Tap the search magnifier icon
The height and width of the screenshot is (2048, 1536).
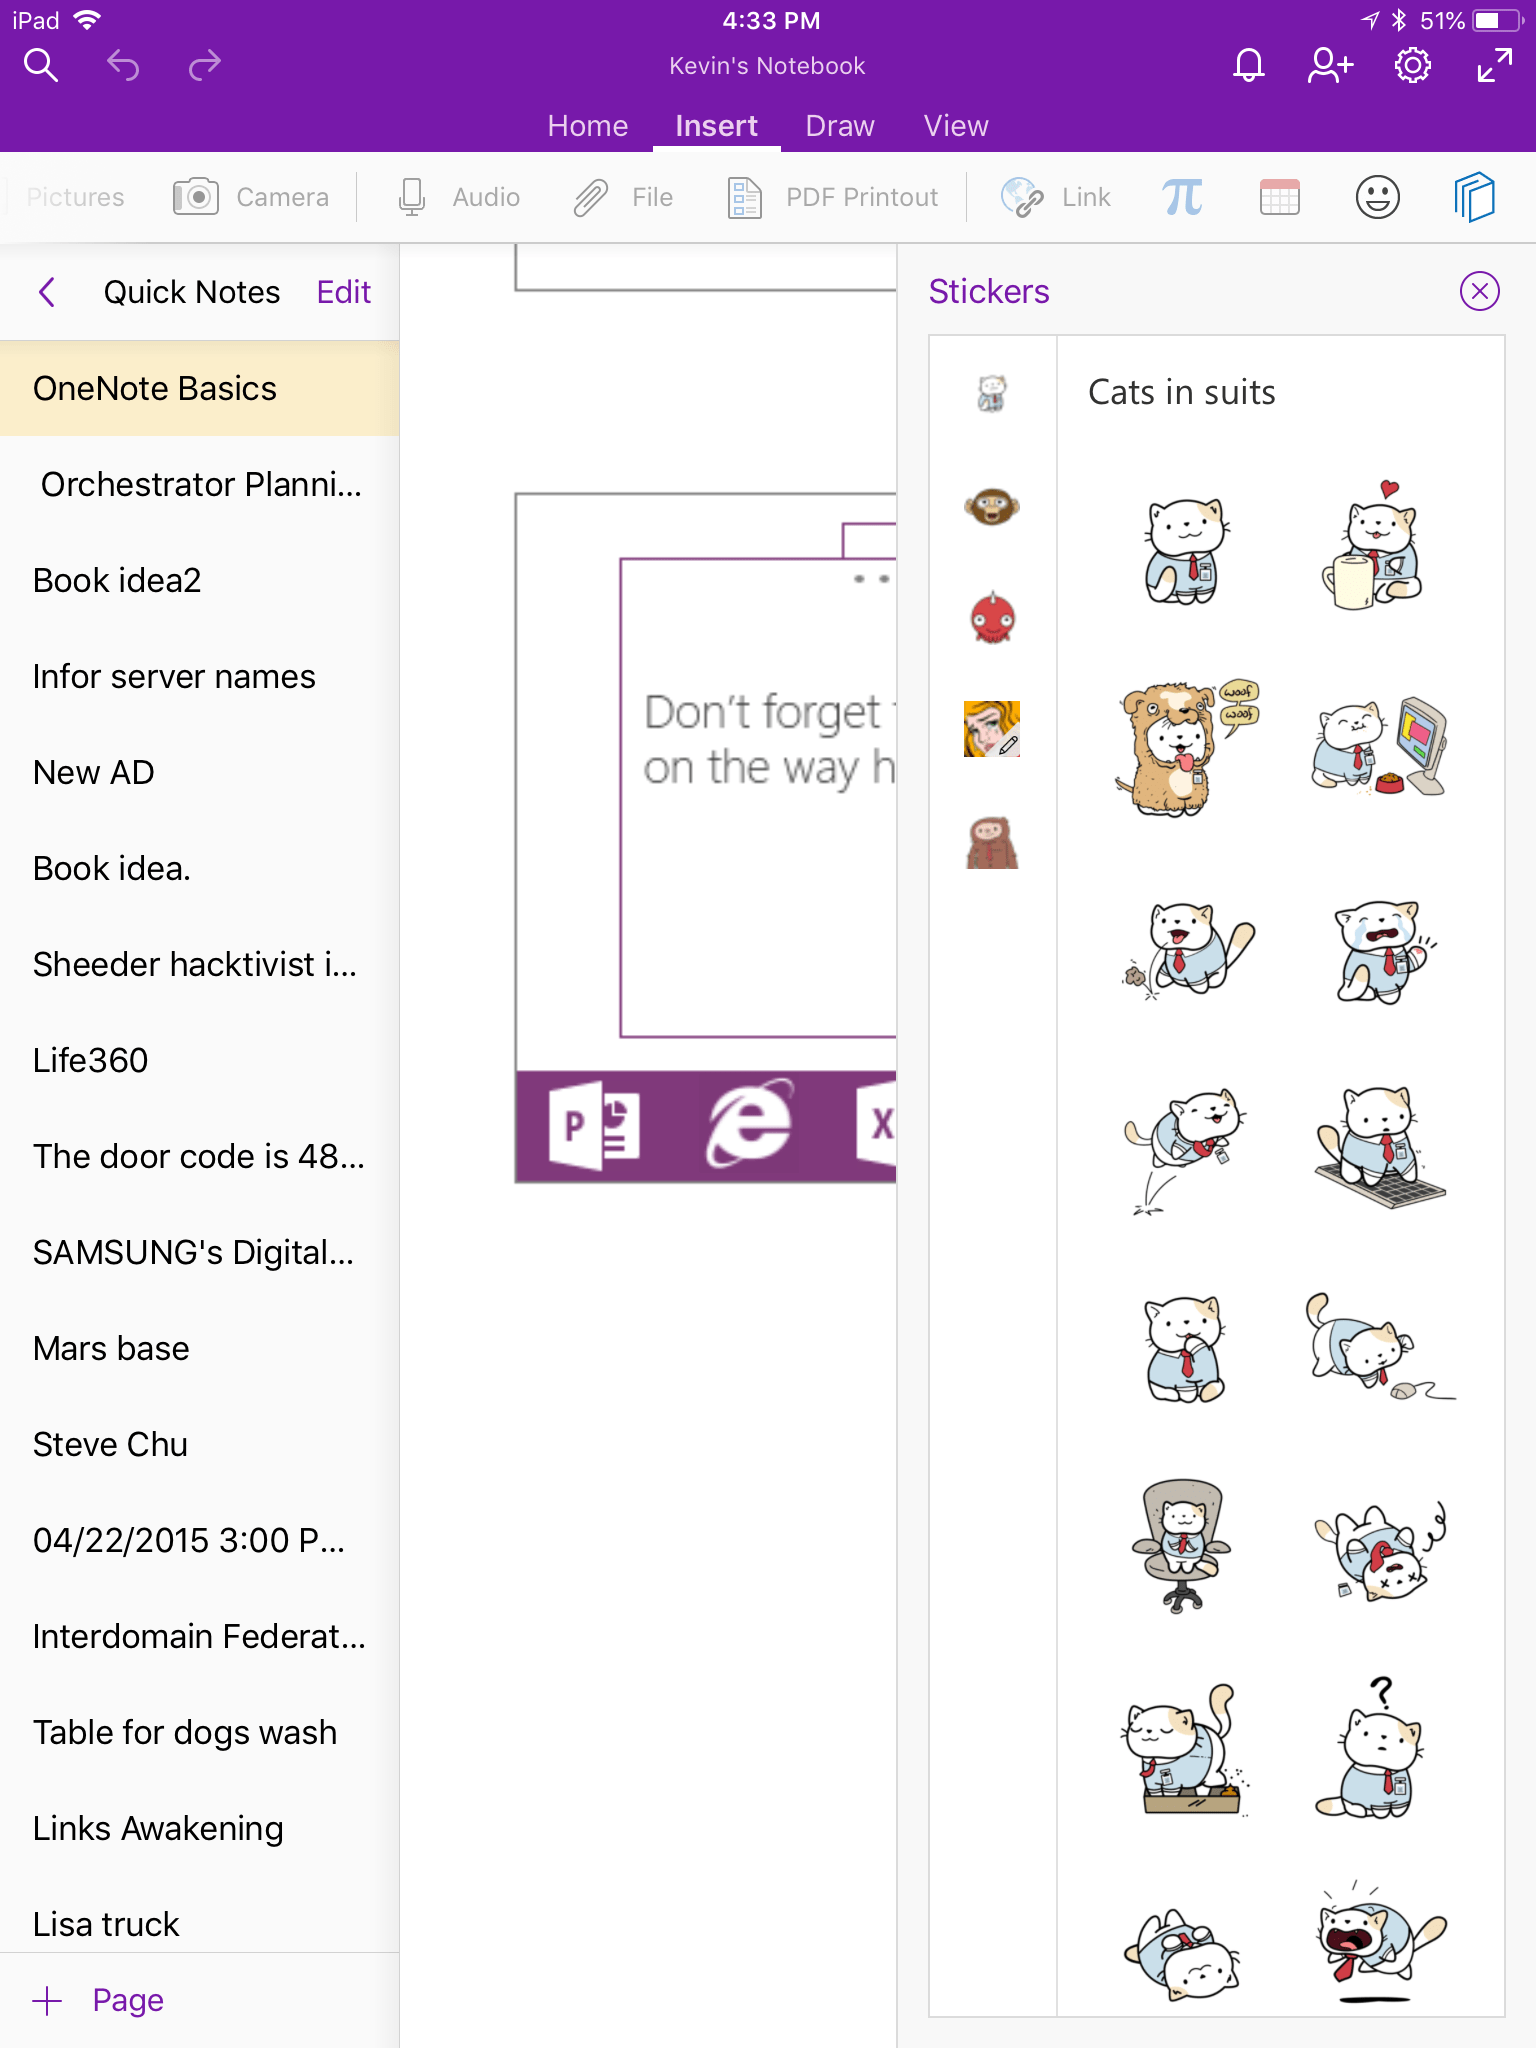click(x=41, y=66)
